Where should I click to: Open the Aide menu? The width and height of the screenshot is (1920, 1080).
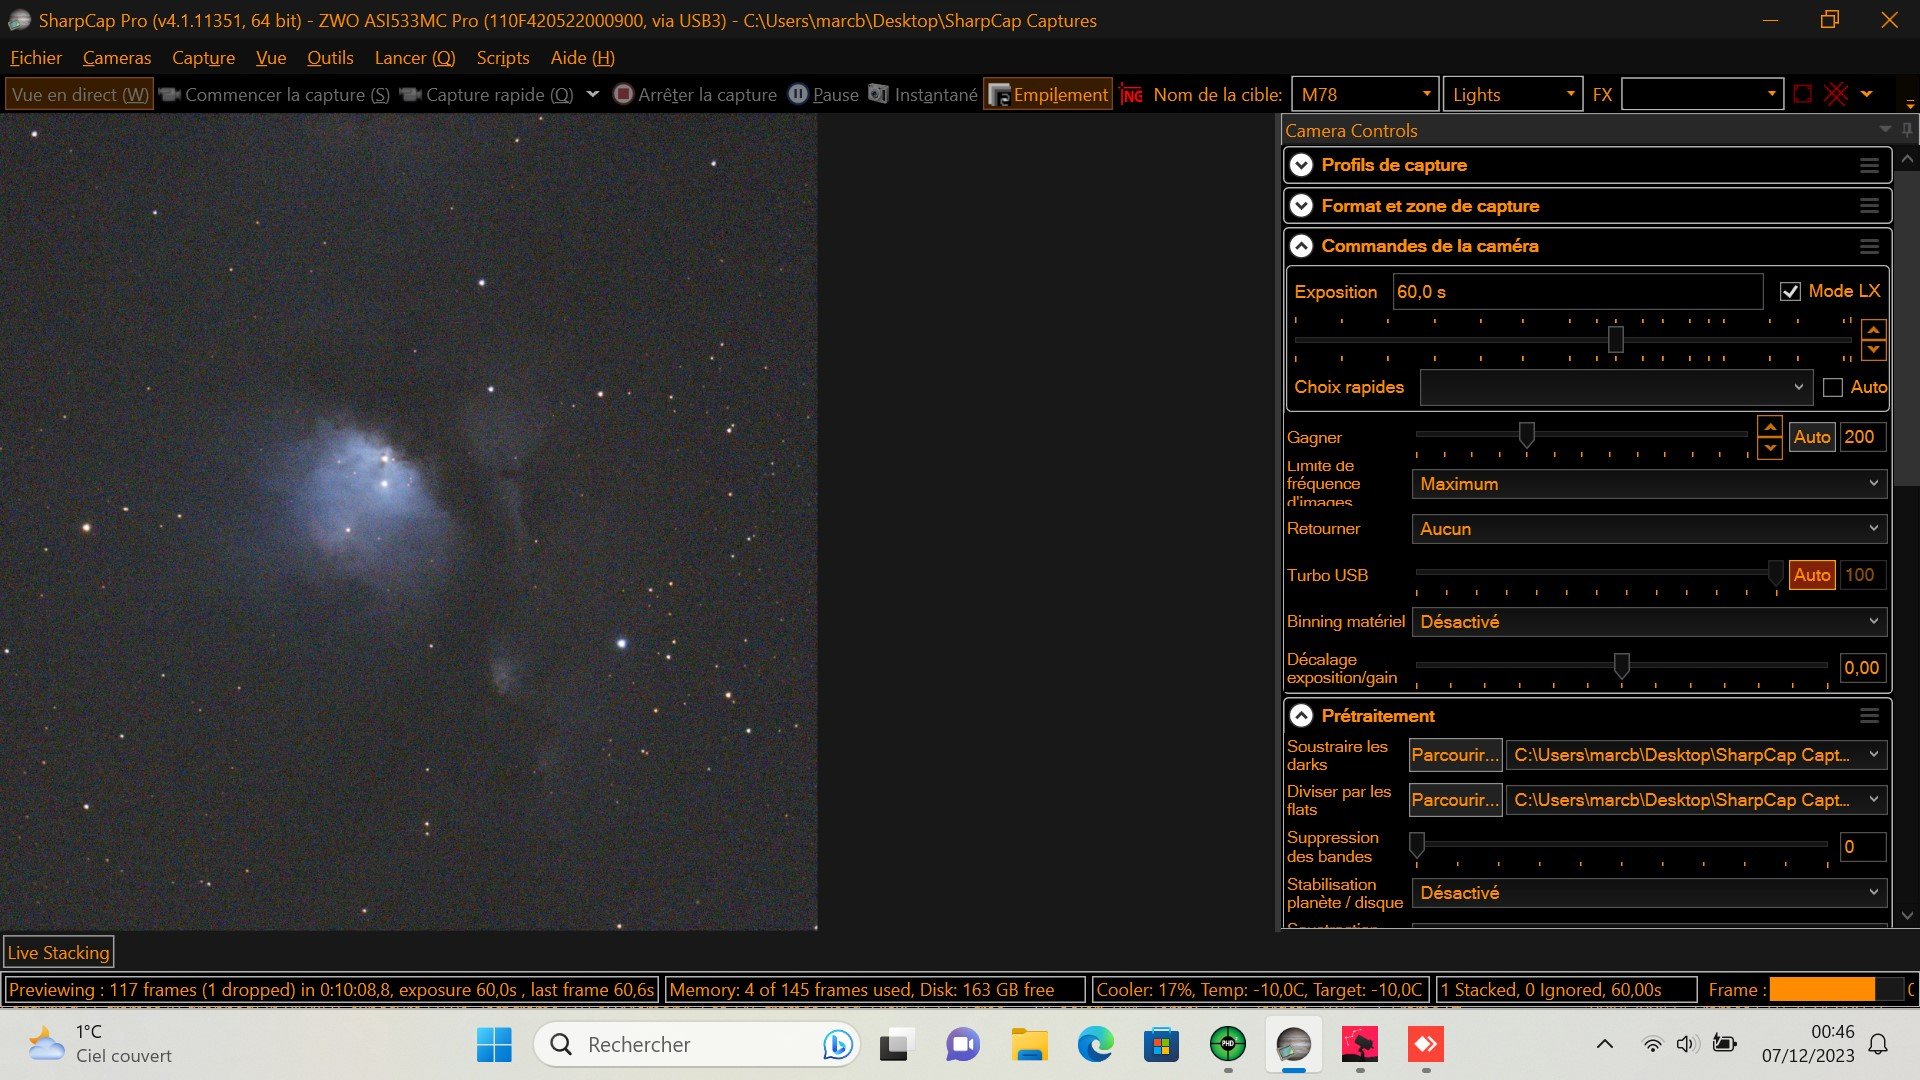coord(582,57)
